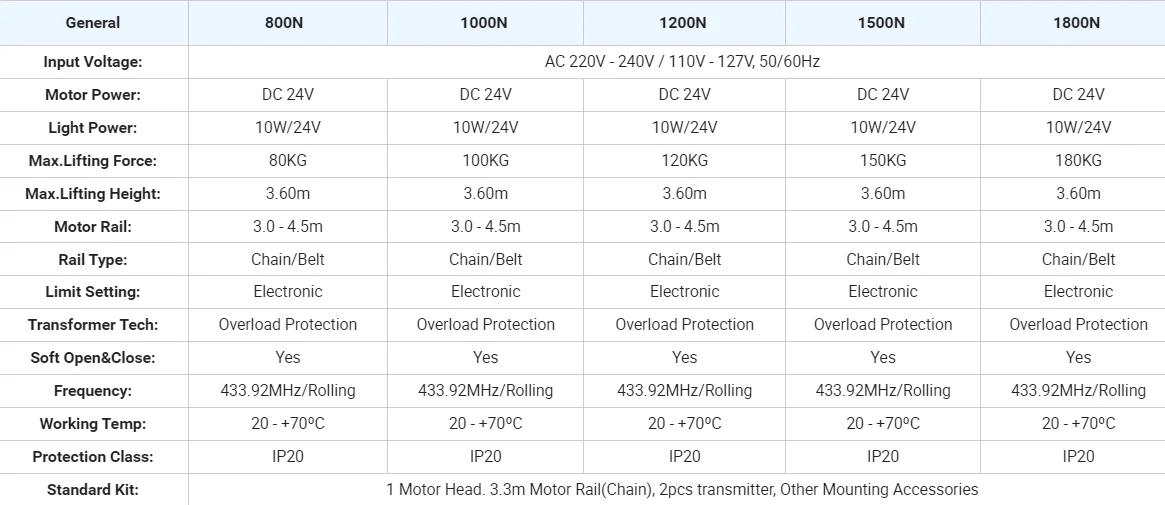Select the Transformer Tech row label
This screenshot has height=505, width=1165.
point(93,325)
